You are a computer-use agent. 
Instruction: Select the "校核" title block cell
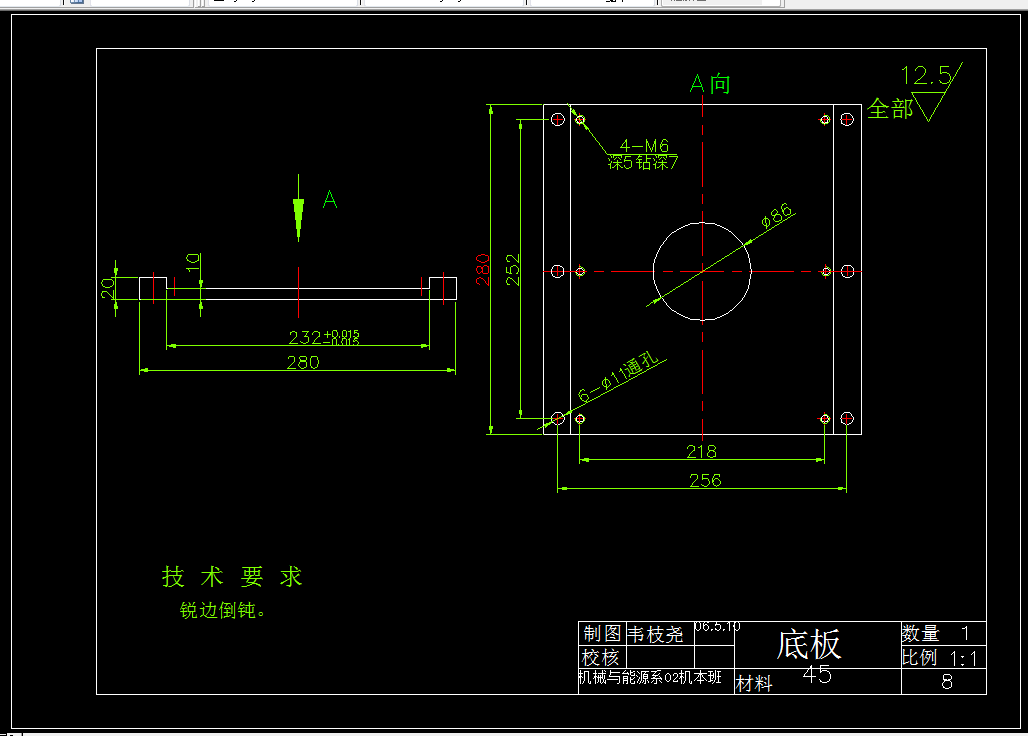pos(600,657)
